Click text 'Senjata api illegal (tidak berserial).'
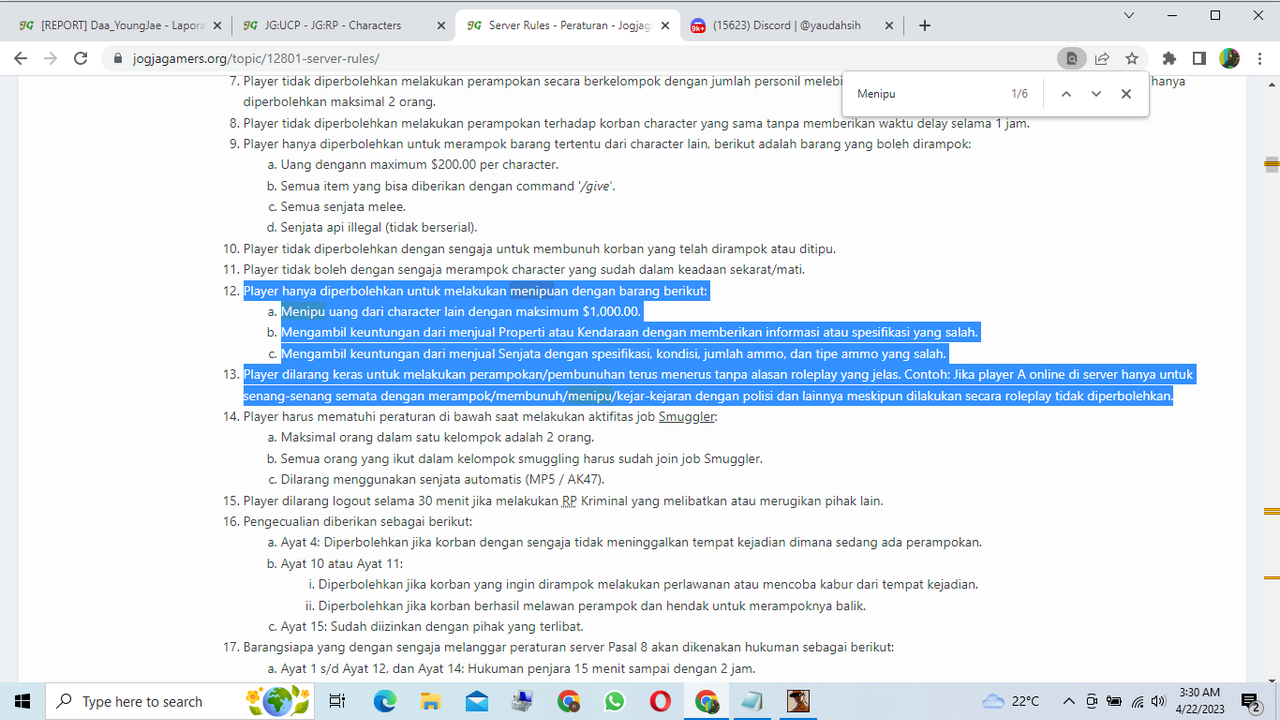 tap(379, 227)
